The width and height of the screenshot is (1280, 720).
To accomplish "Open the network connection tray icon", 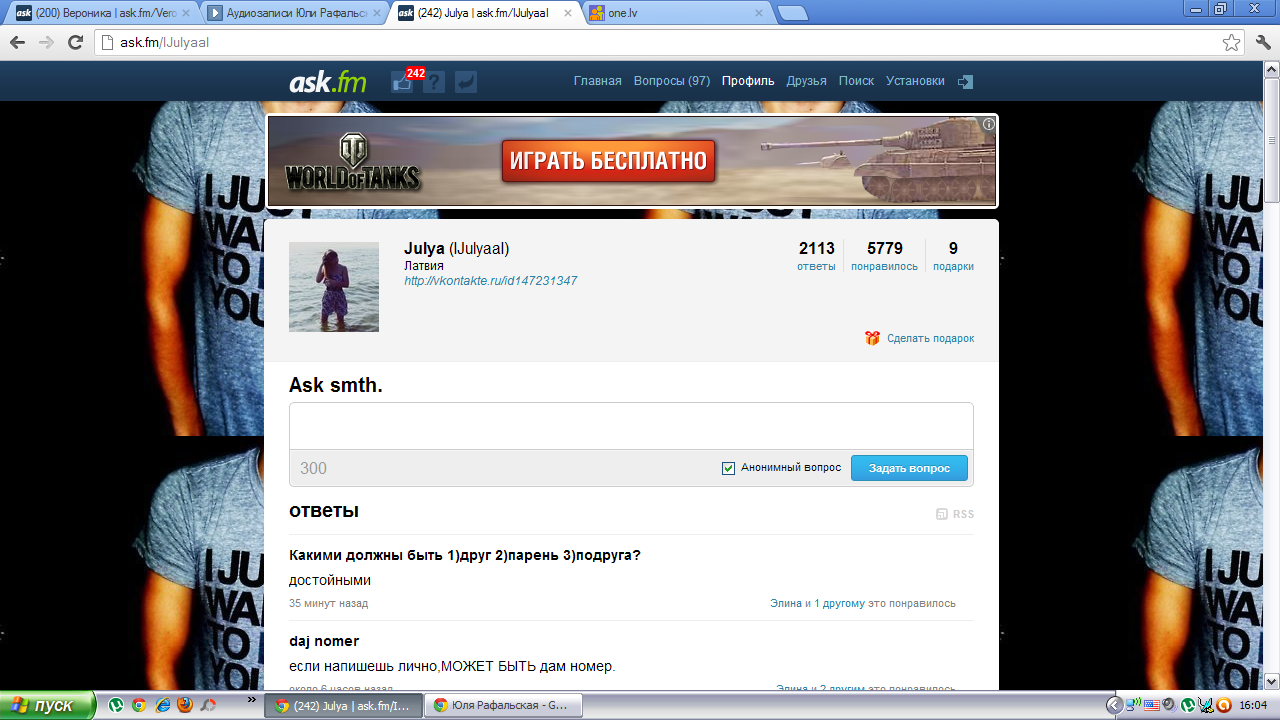I will tap(1132, 705).
